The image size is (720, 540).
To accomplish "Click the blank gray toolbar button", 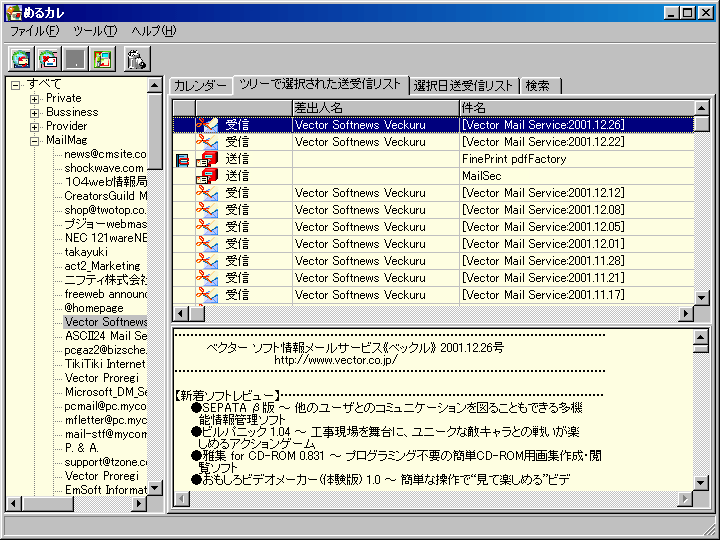I will 75,59.
